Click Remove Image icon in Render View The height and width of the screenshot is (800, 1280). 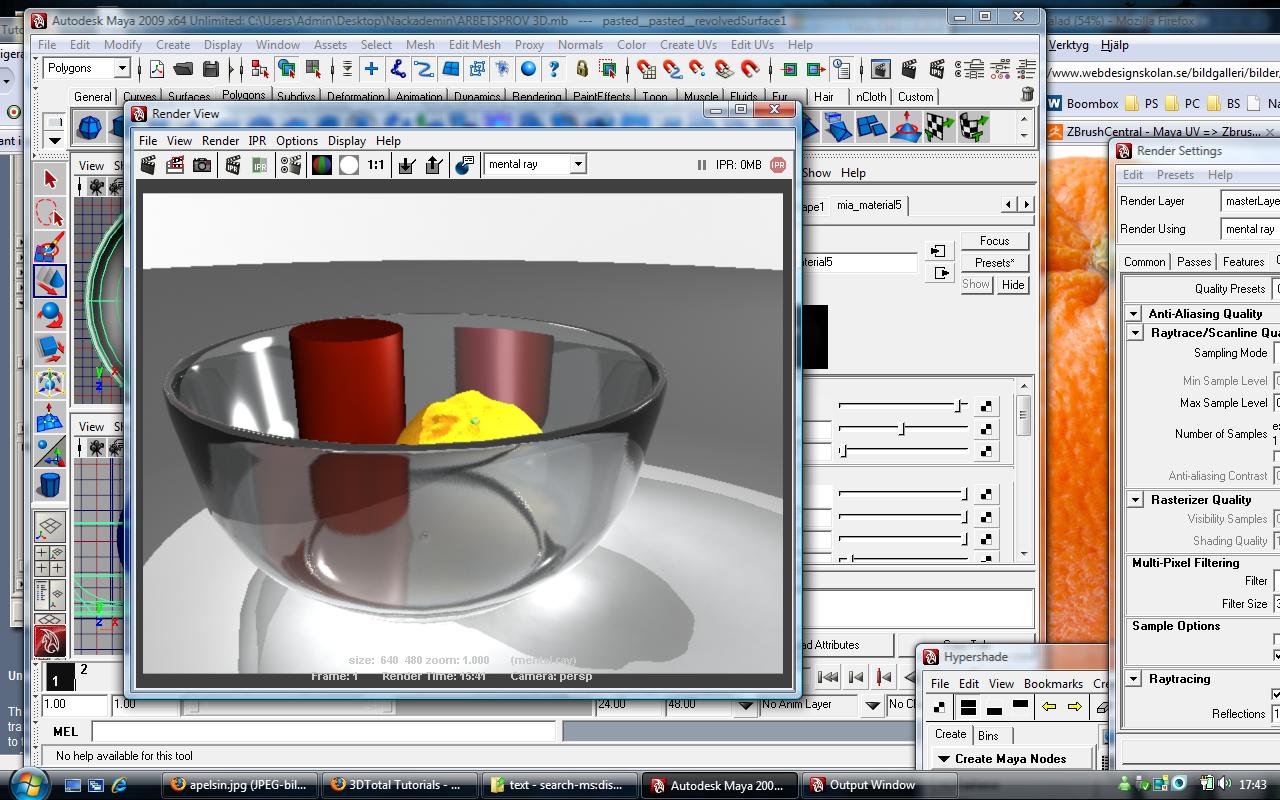coord(434,165)
